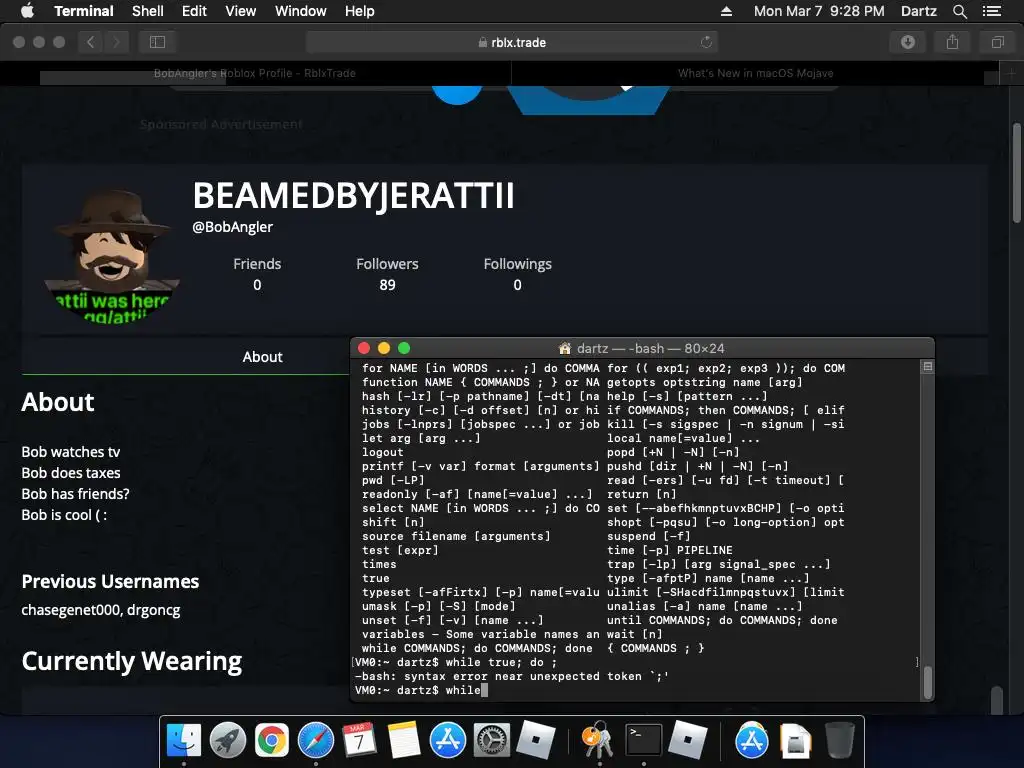The image size is (1024, 768).
Task: Go forward in Safari history
Action: (x=116, y=42)
